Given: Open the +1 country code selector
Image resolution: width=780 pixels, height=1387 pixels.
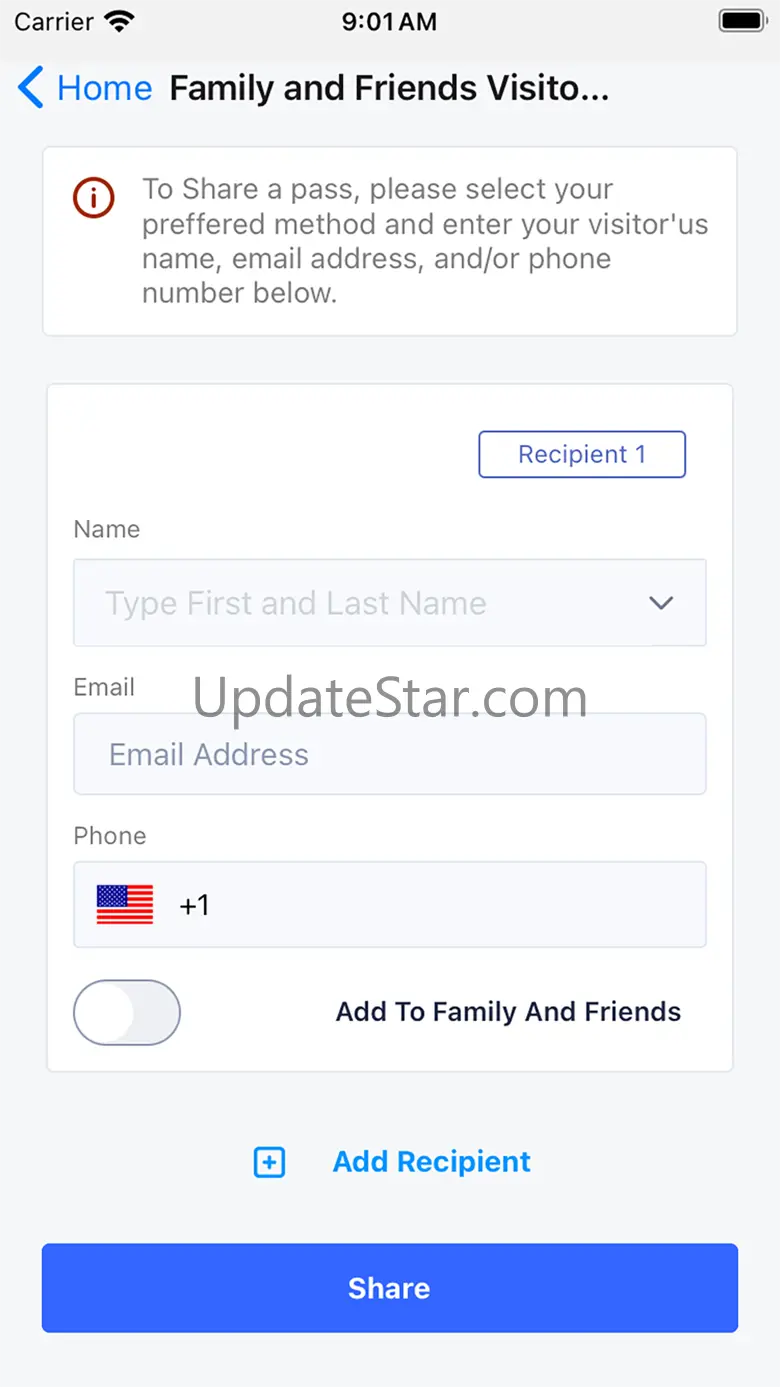Looking at the screenshot, I should click(194, 905).
